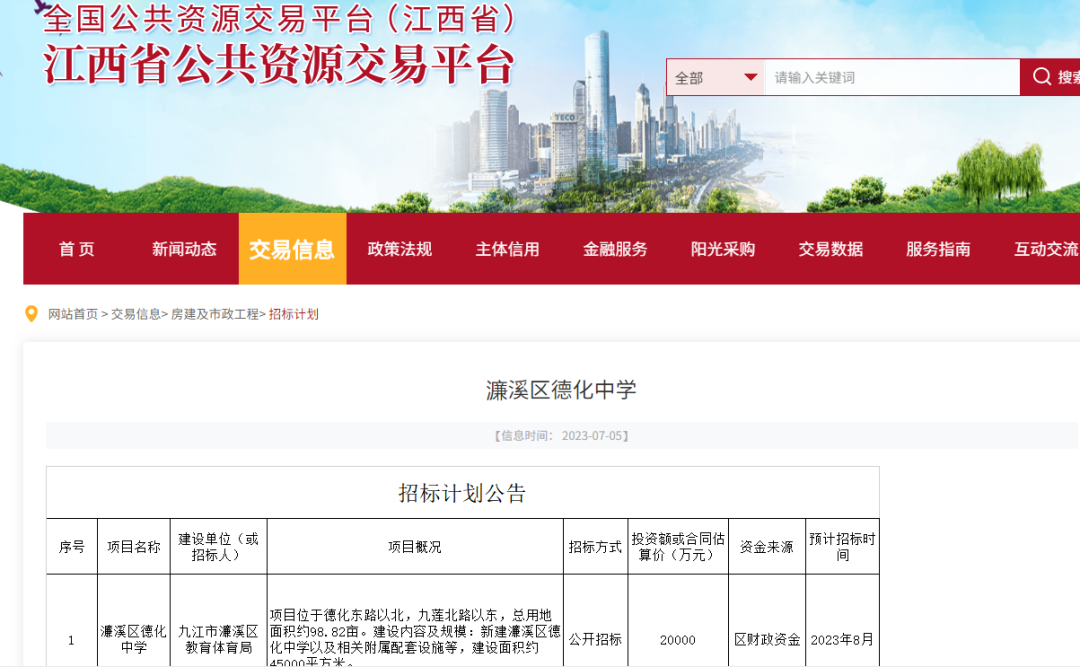1080x667 pixels.
Task: Open the 服务指南 menu item
Action: click(x=938, y=249)
